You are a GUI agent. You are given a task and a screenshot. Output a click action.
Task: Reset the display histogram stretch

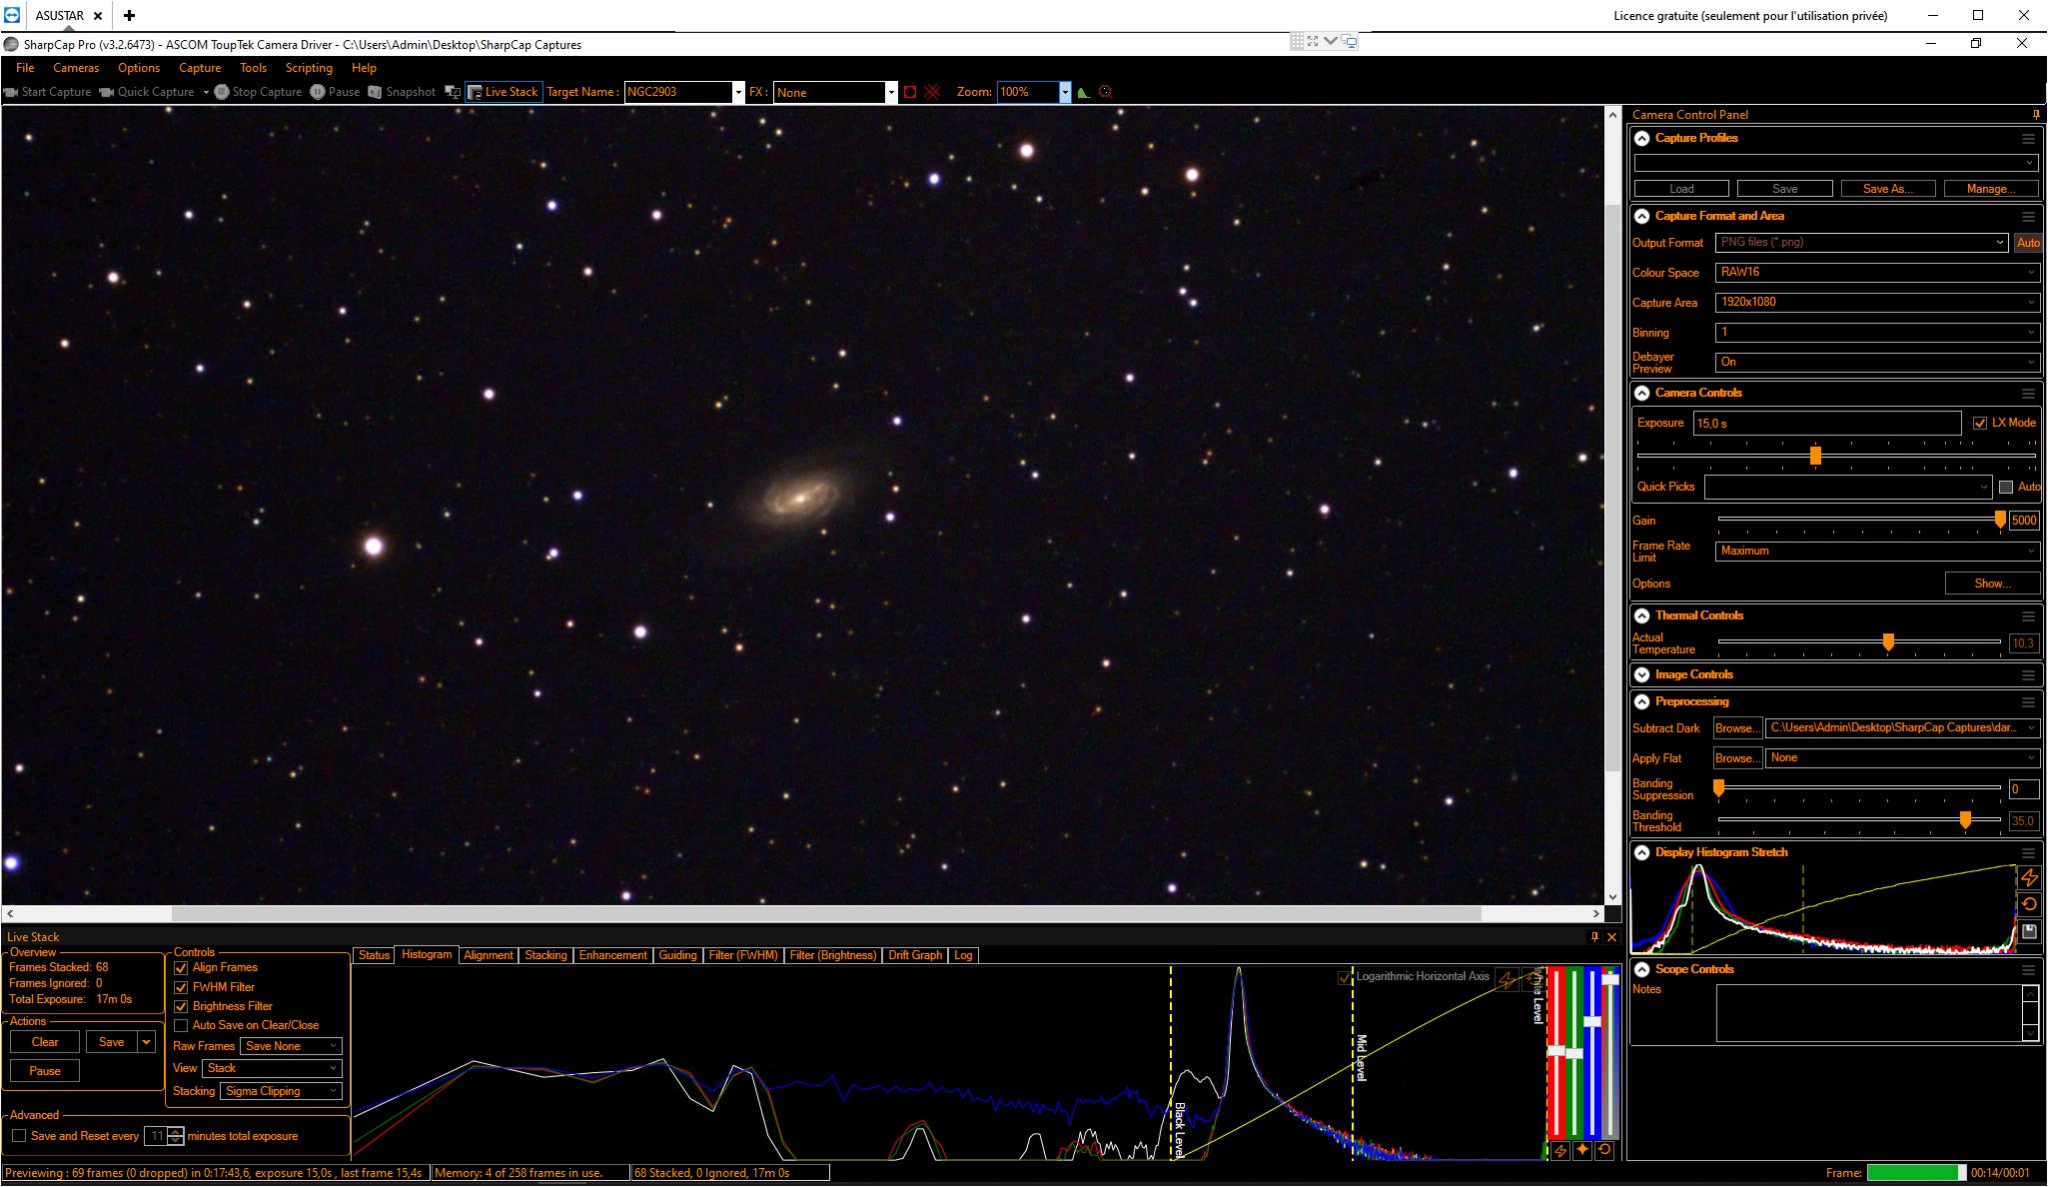coord(2029,904)
